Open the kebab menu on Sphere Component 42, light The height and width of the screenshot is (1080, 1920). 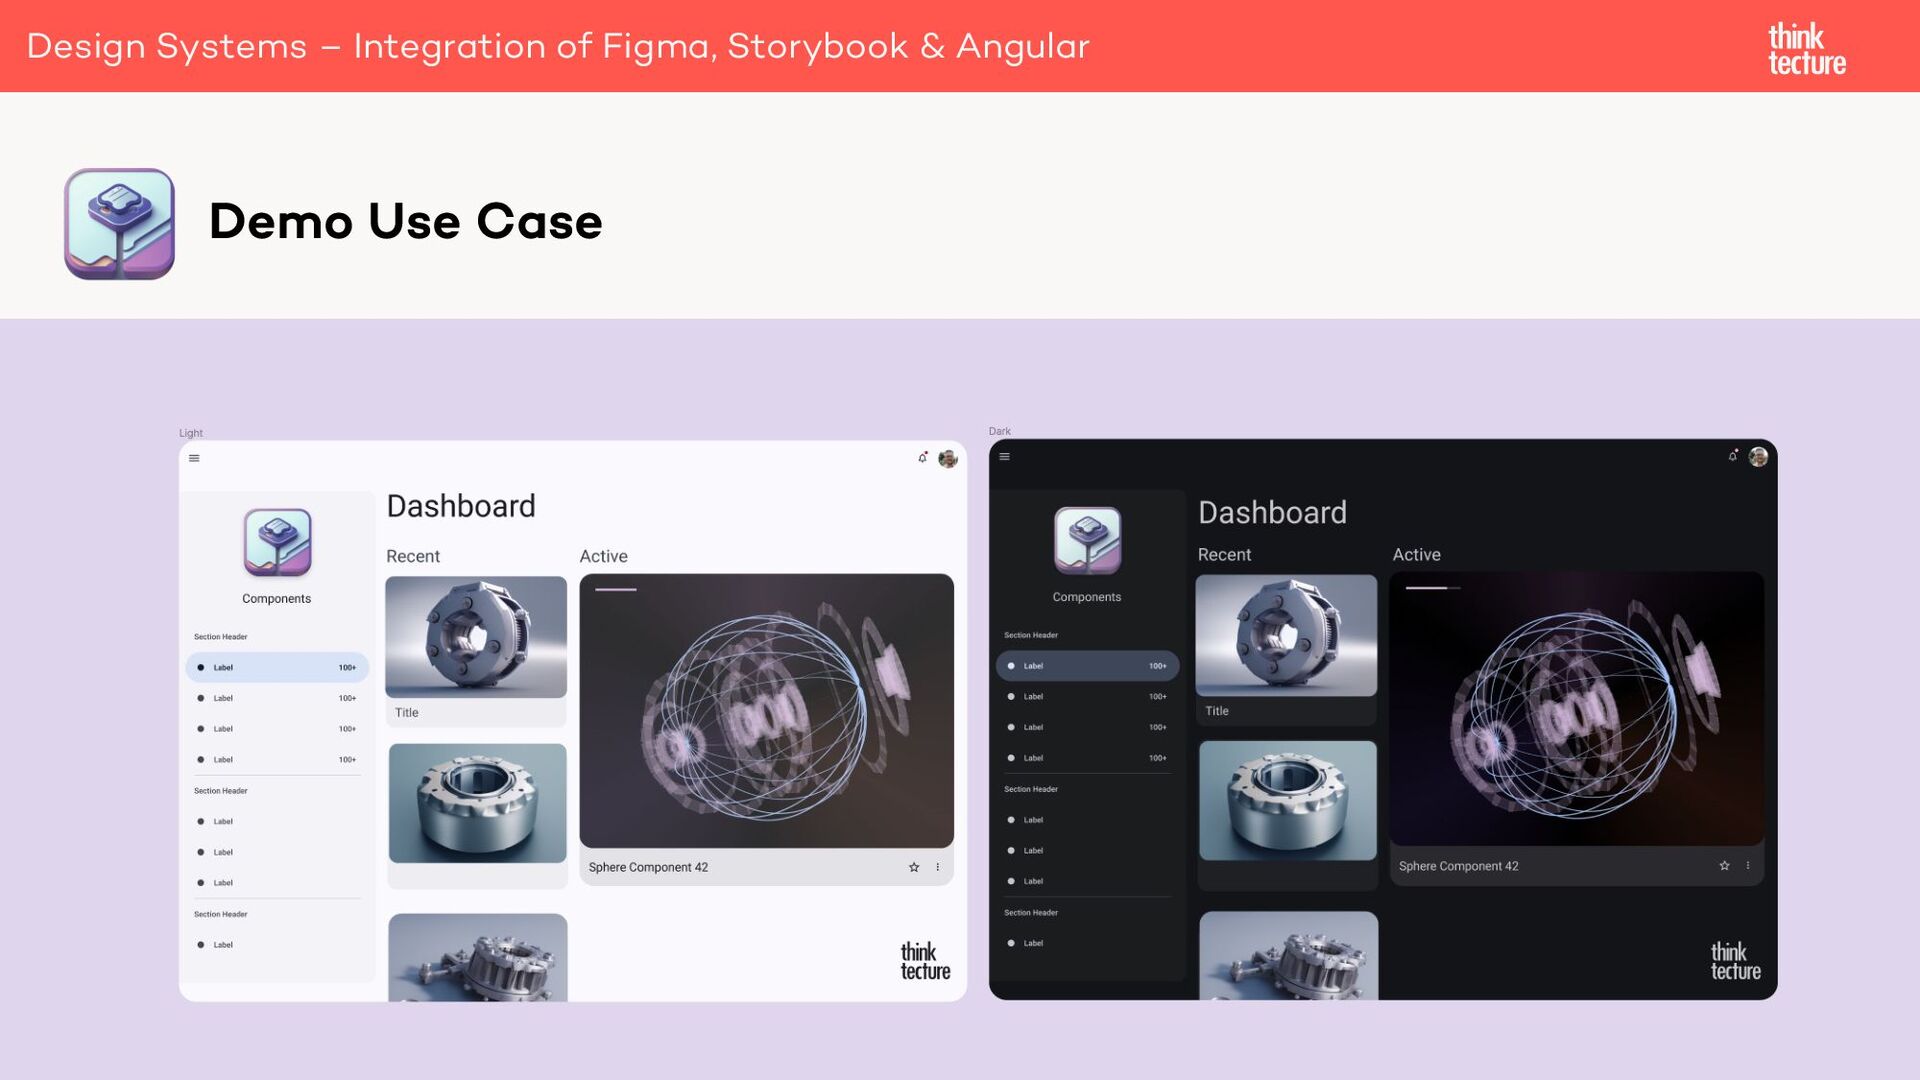click(x=936, y=867)
